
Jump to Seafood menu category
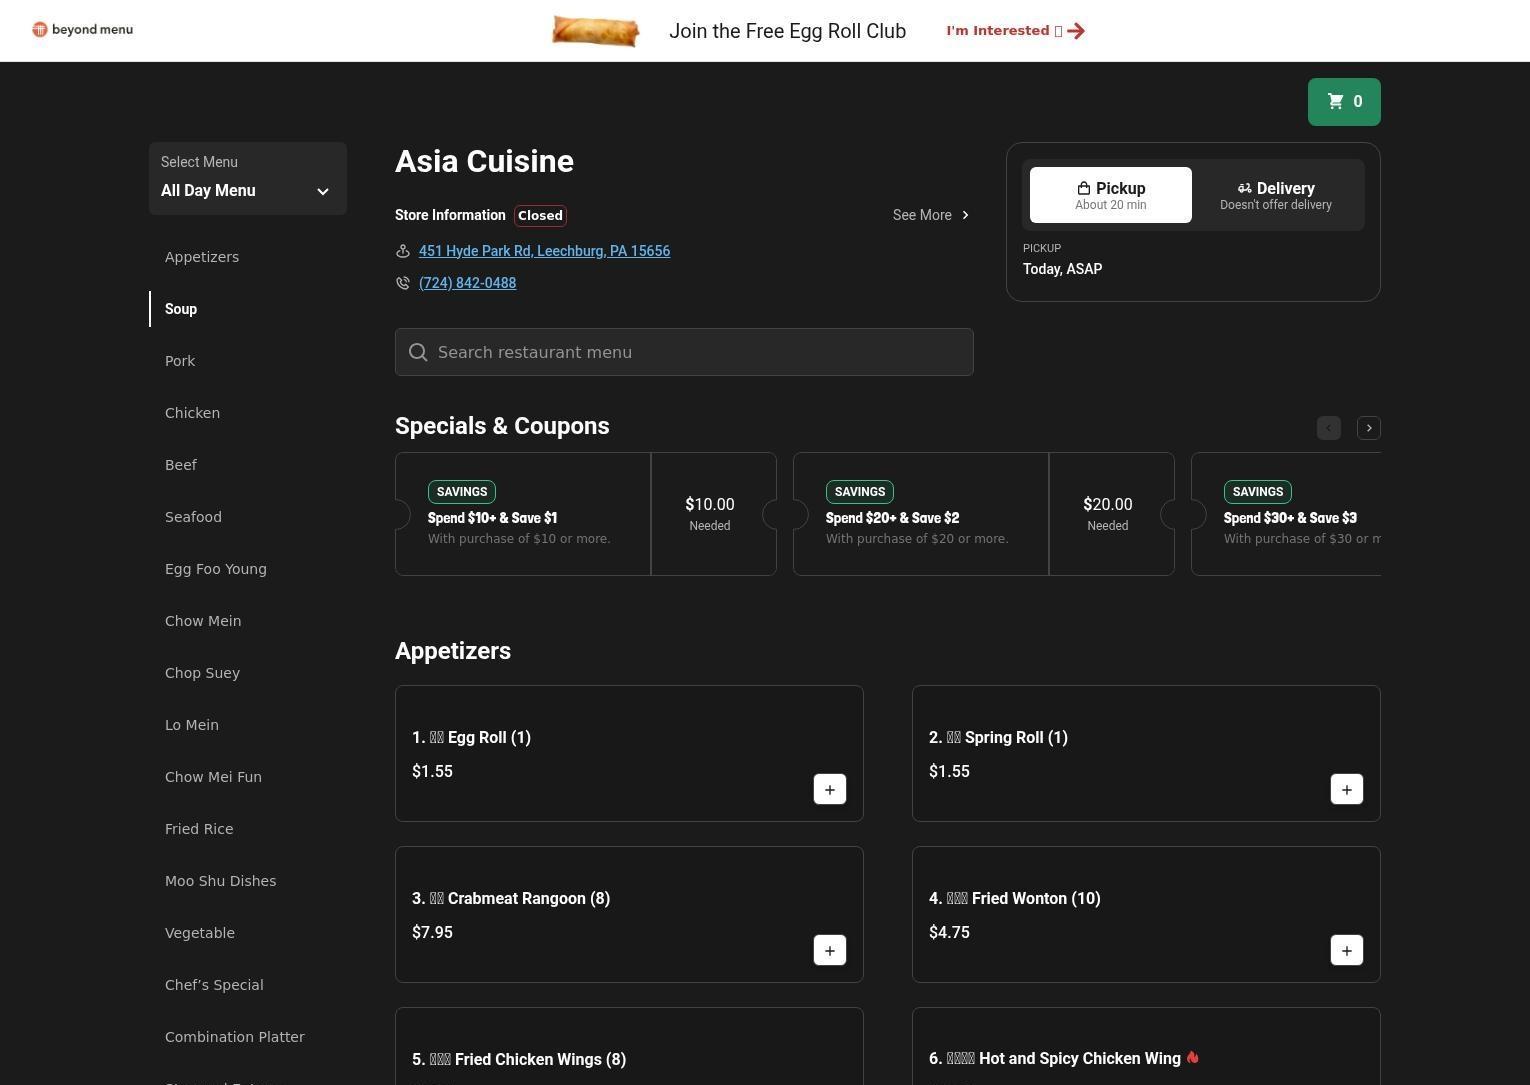coord(193,517)
